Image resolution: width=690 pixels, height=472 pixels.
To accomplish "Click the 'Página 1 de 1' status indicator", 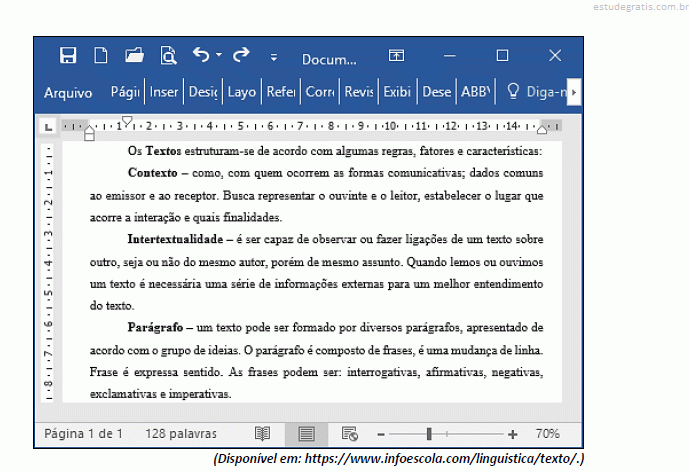I will (x=83, y=434).
